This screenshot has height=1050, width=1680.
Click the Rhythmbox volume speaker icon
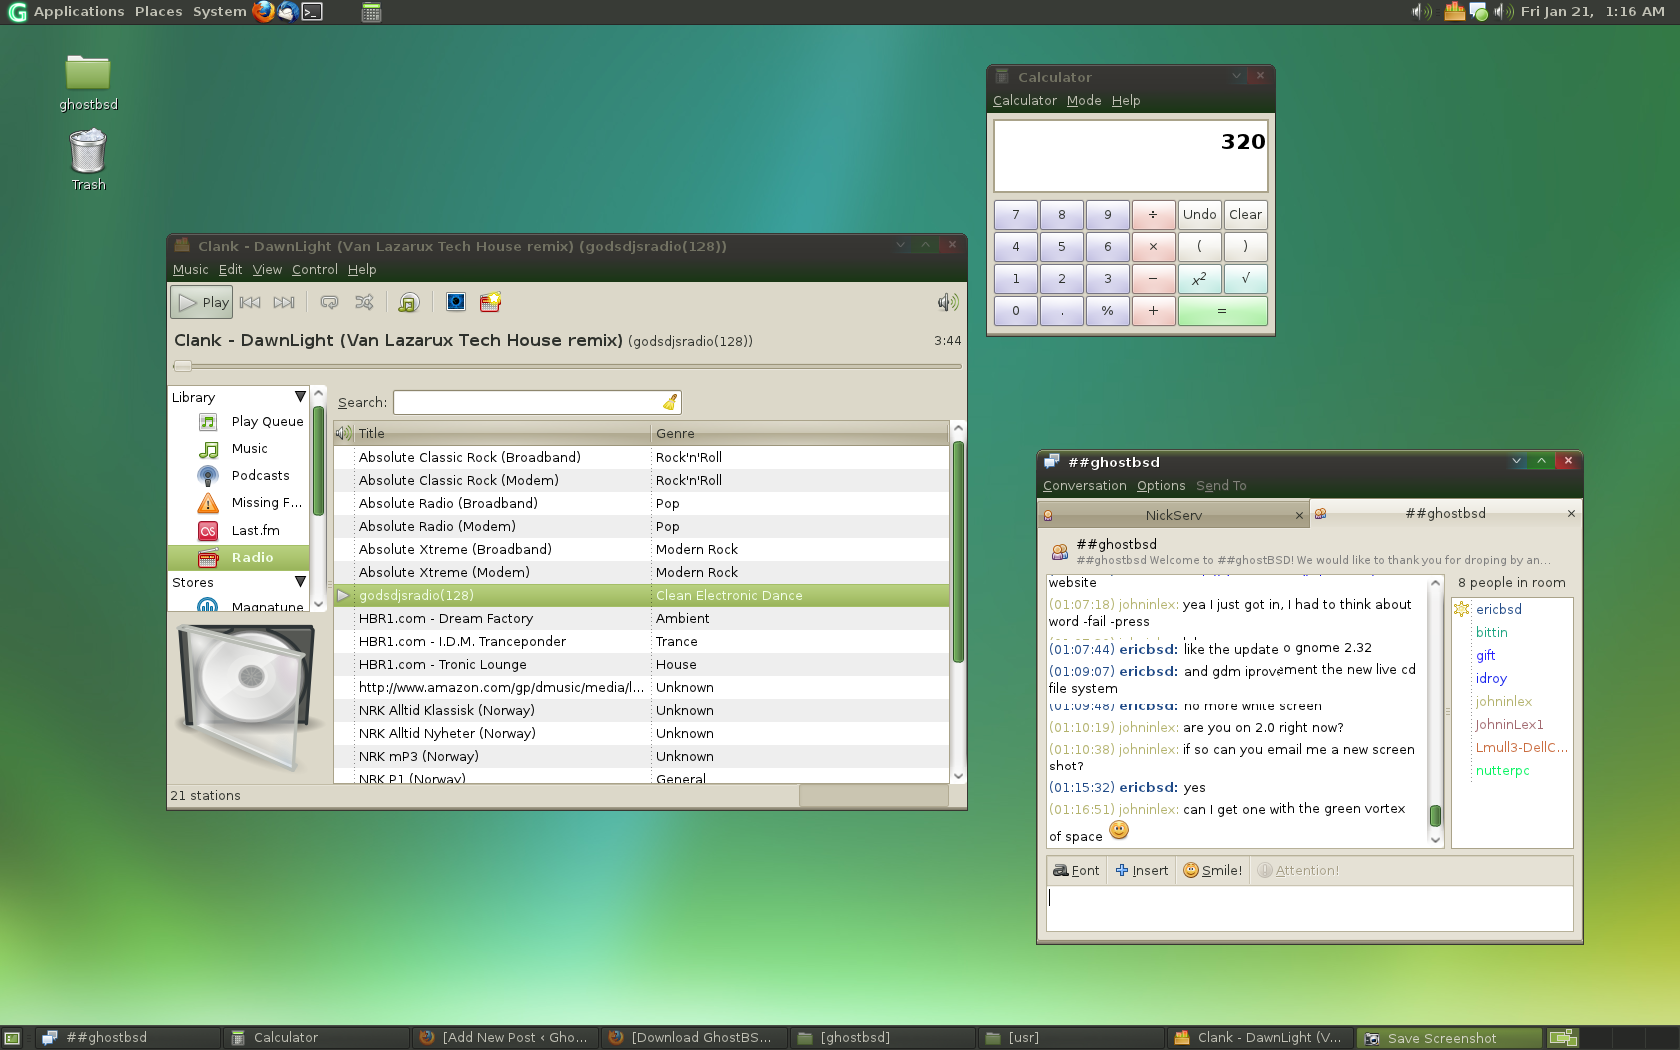click(947, 302)
